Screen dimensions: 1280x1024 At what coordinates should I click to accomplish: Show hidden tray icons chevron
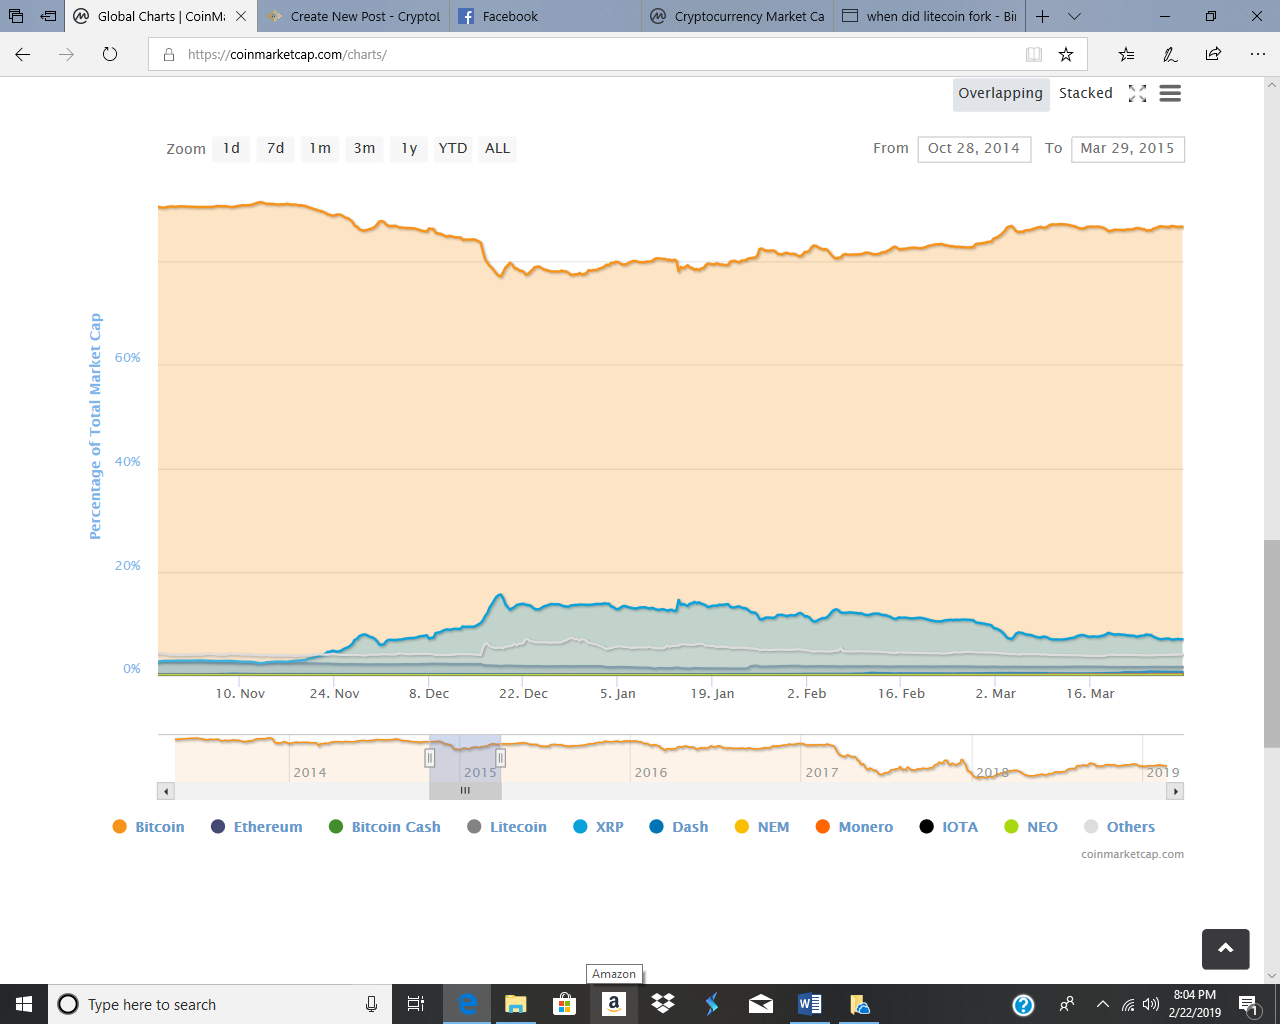(1102, 1004)
